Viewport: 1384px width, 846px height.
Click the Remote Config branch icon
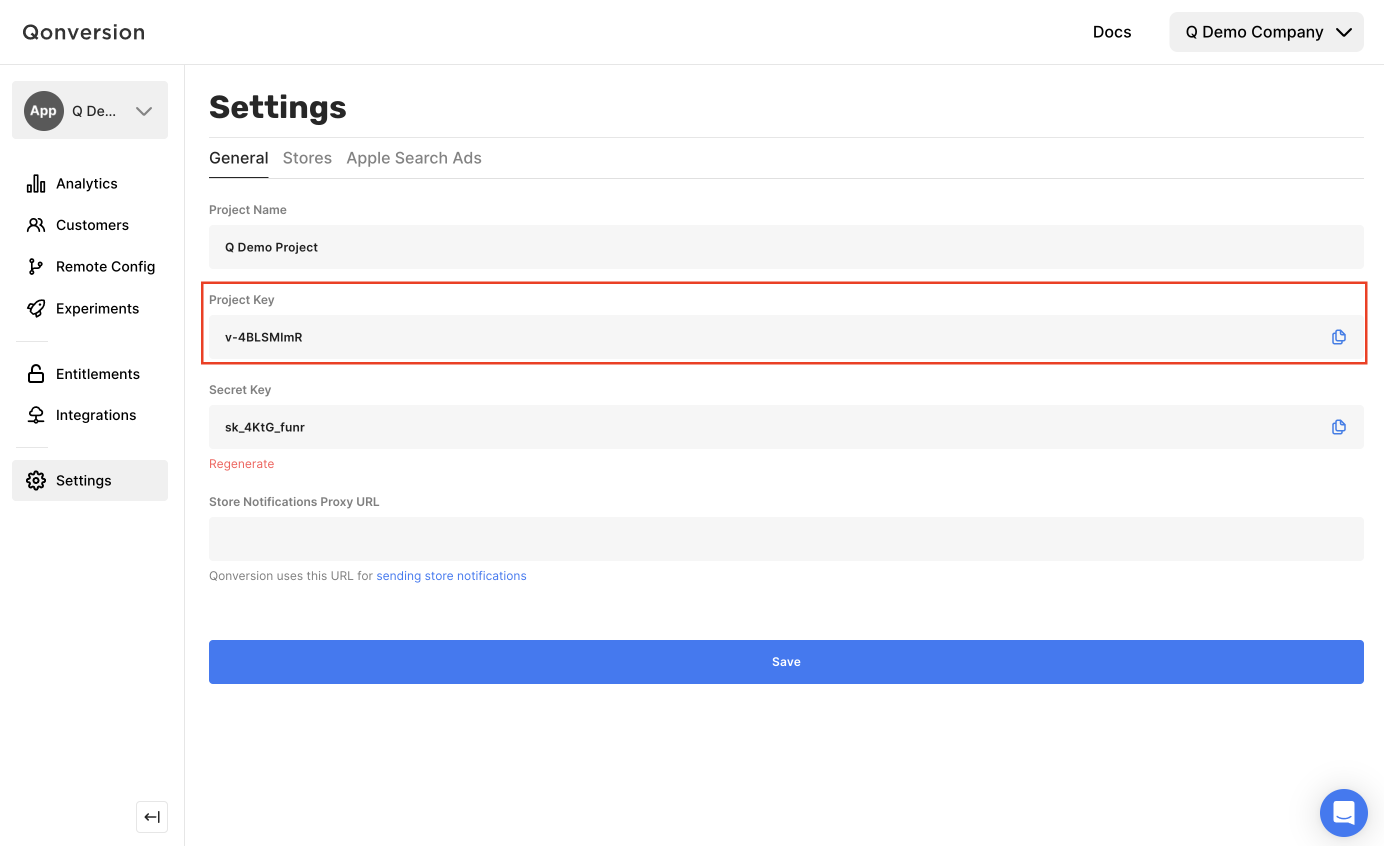coord(36,266)
